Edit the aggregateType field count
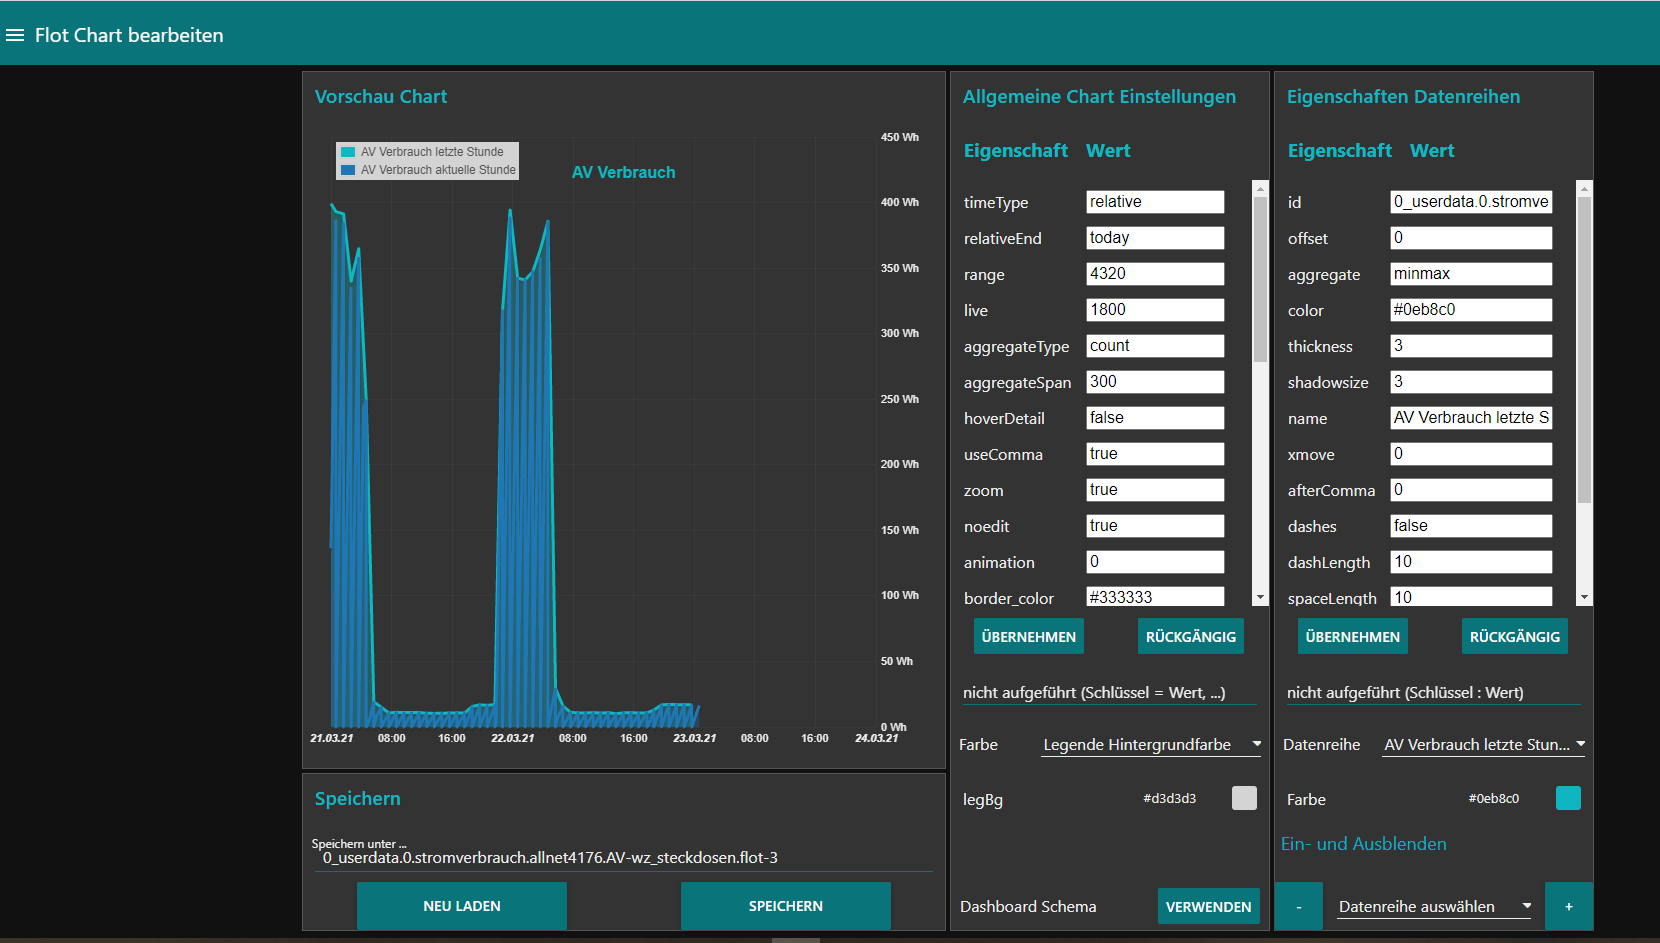The height and width of the screenshot is (943, 1660). coord(1155,346)
